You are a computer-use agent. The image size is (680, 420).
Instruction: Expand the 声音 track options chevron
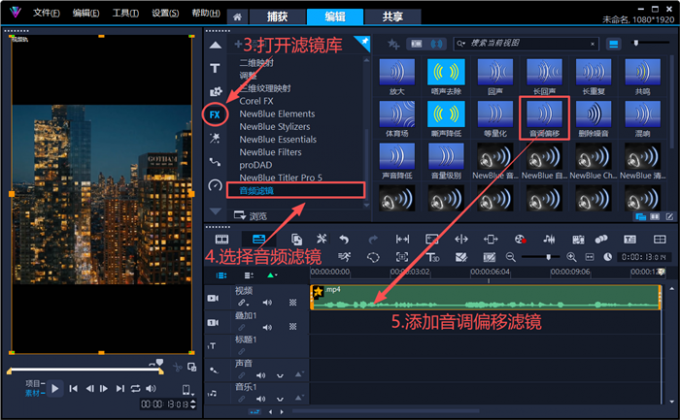[280, 375]
